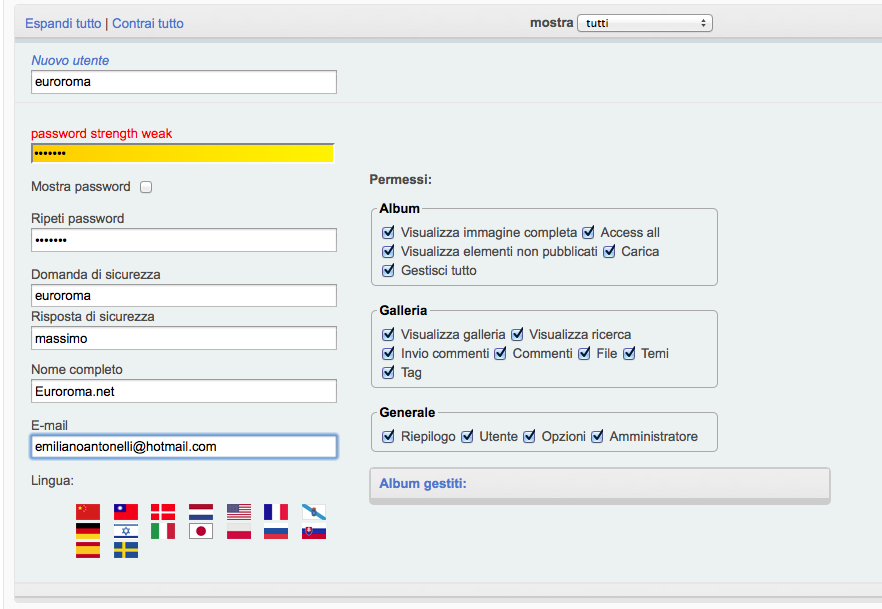The width and height of the screenshot is (882, 609).
Task: Click the Espandi tutto link
Action: (x=63, y=24)
